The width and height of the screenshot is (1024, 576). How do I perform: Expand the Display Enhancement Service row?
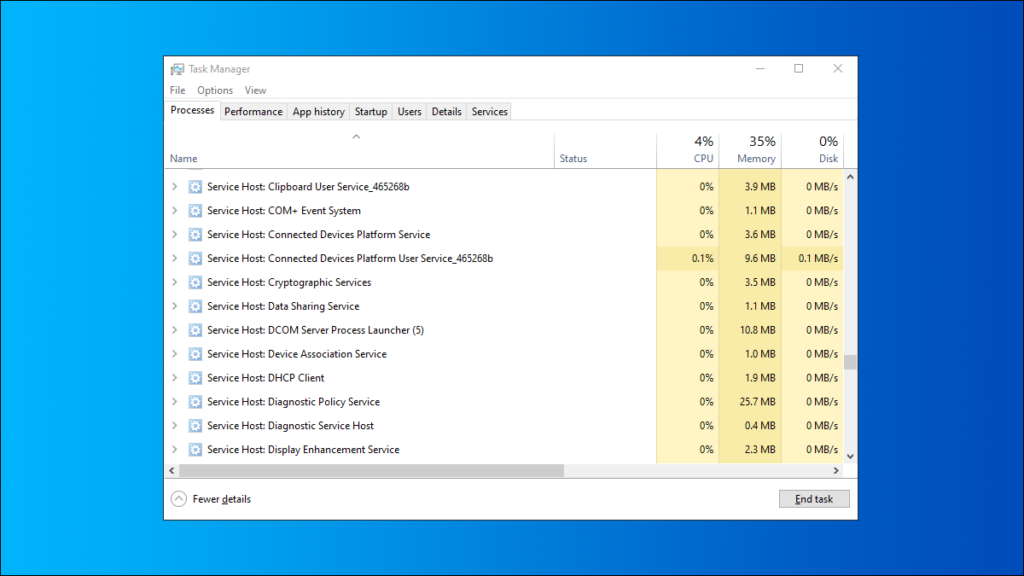[174, 449]
